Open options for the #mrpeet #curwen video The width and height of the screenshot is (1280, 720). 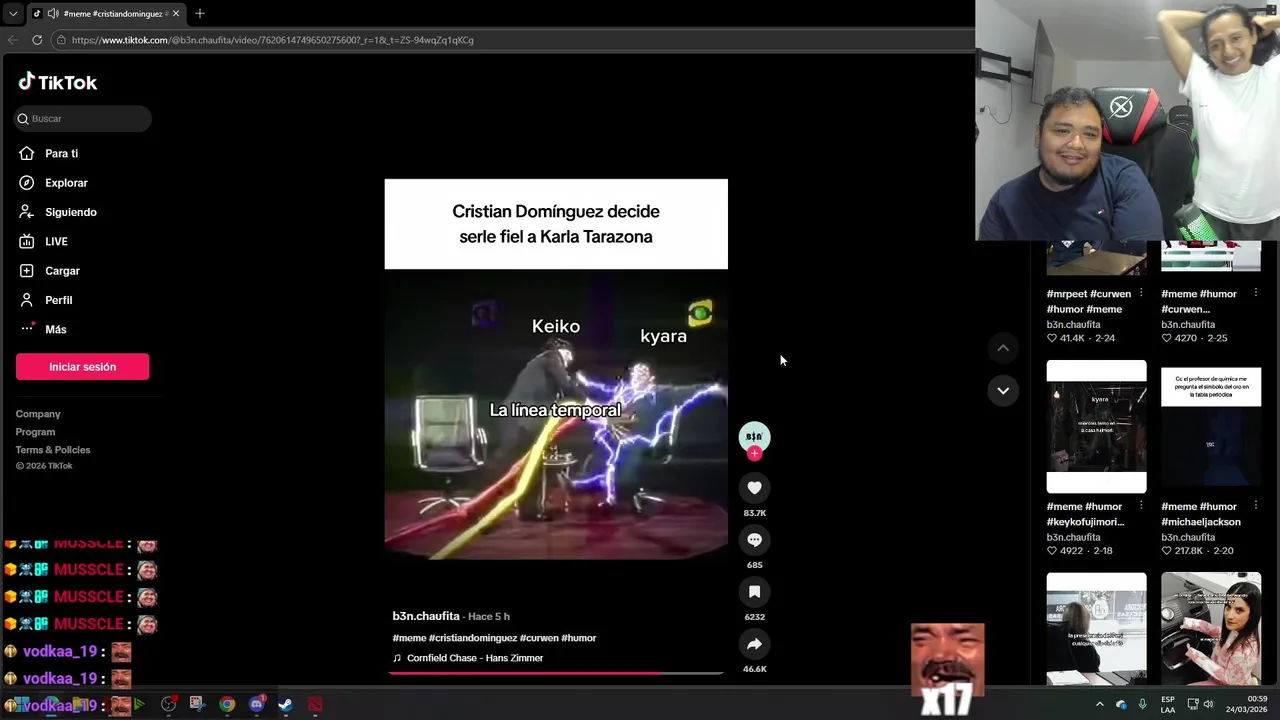coord(1141,294)
